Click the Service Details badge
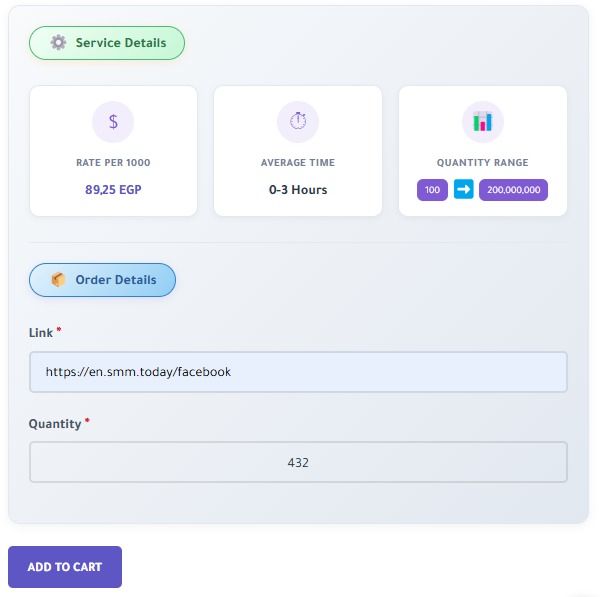Image resolution: width=607 pixels, height=597 pixels. 106,43
